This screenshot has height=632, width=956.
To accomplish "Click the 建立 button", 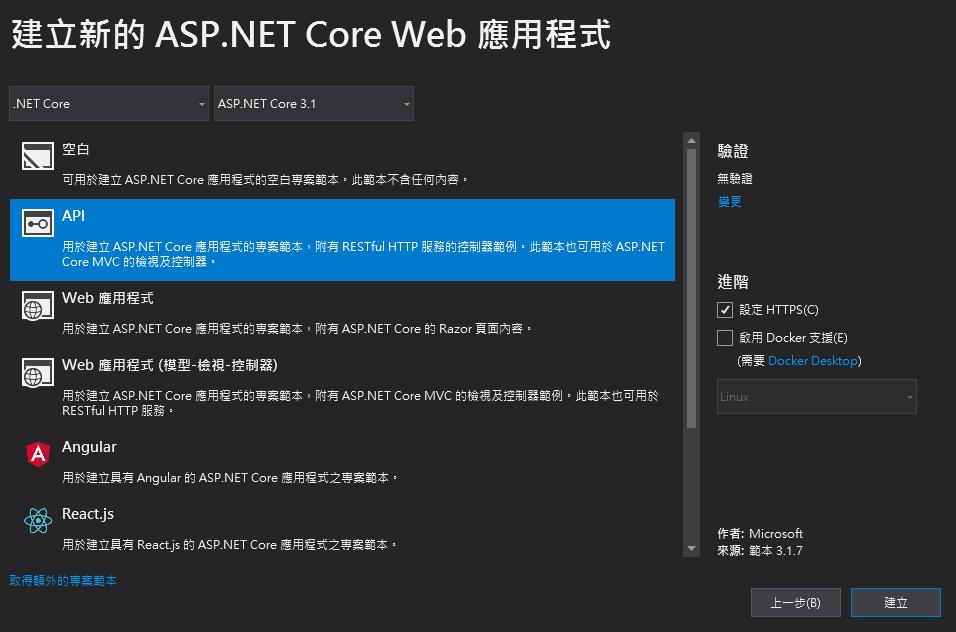I will coord(896,603).
